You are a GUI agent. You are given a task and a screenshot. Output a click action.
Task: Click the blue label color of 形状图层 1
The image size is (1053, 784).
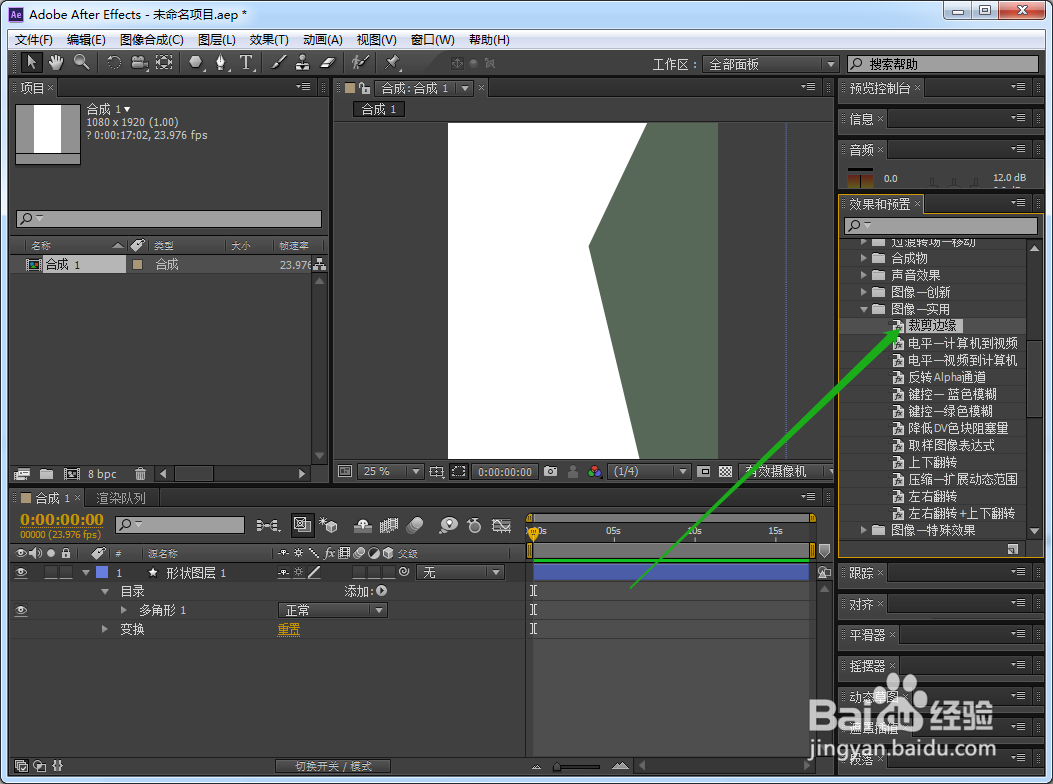[102, 572]
